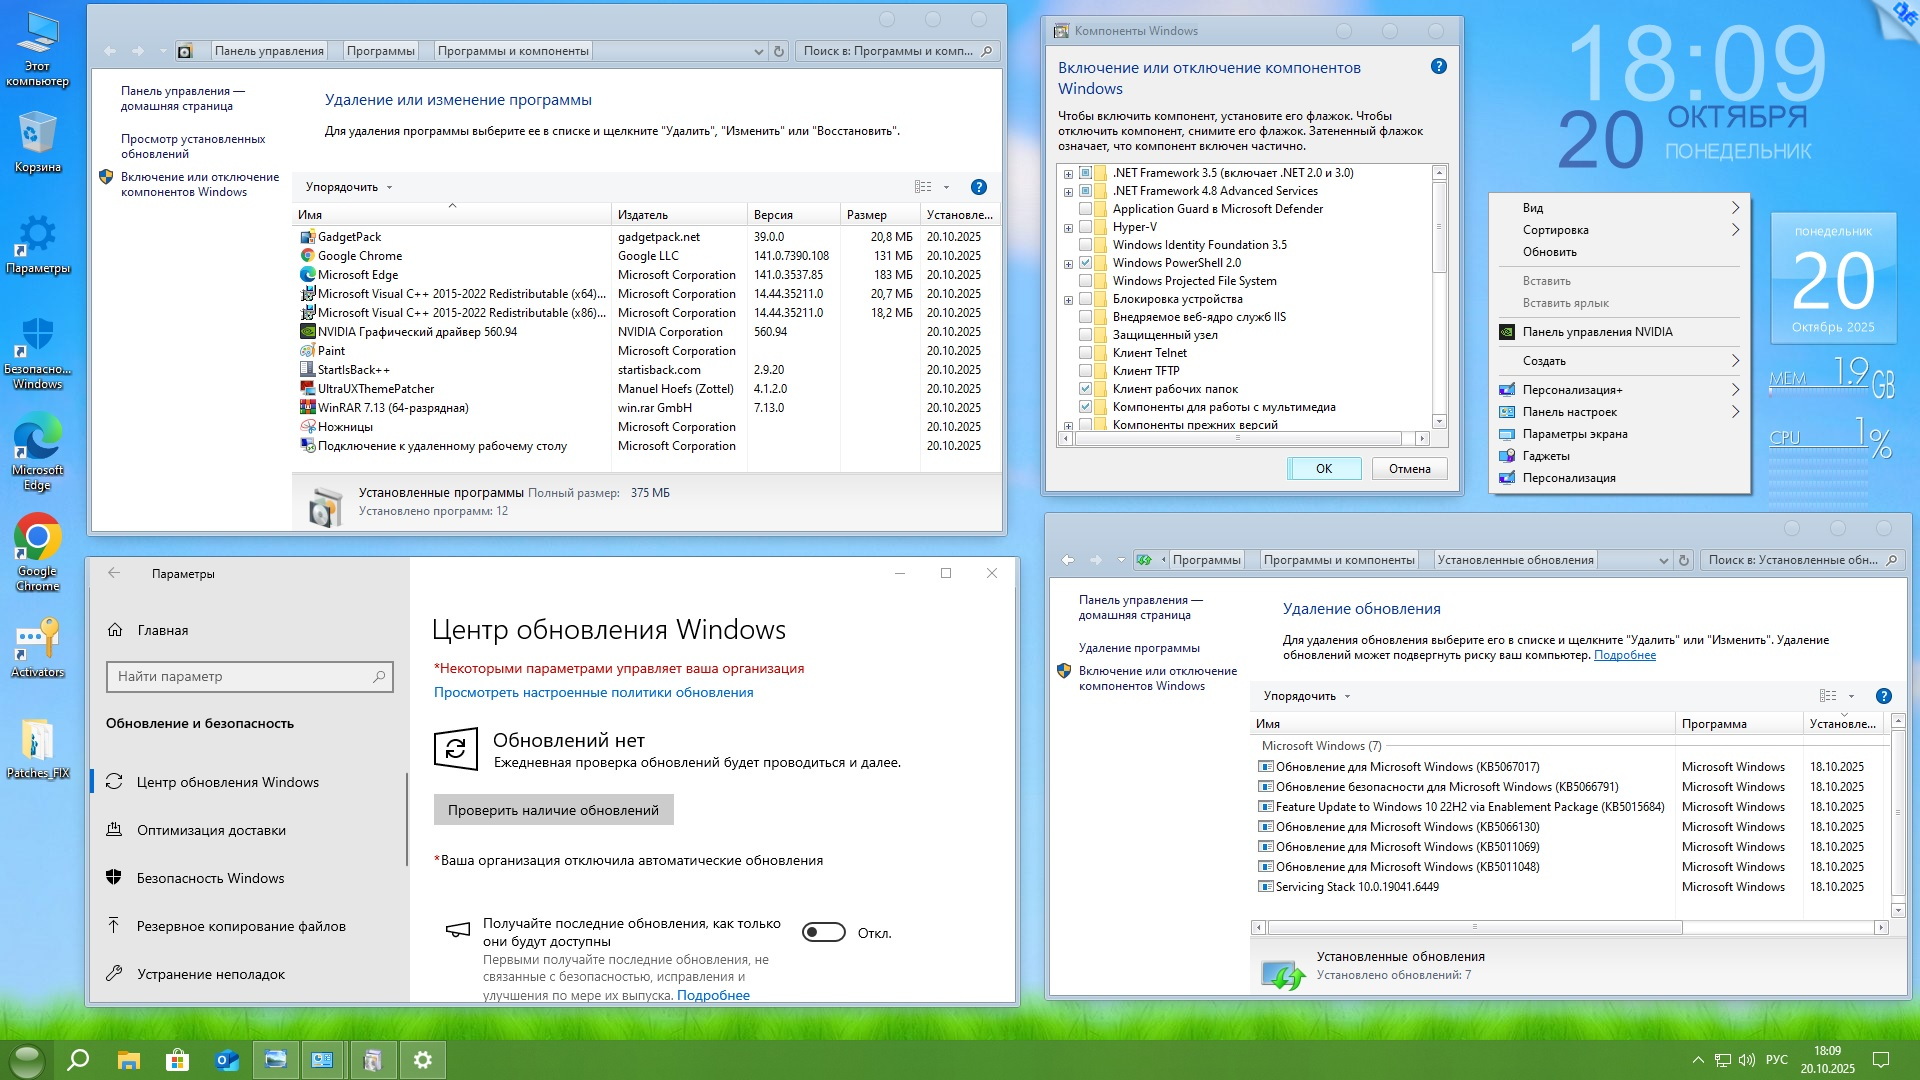Click view configured update policies link

[593, 692]
